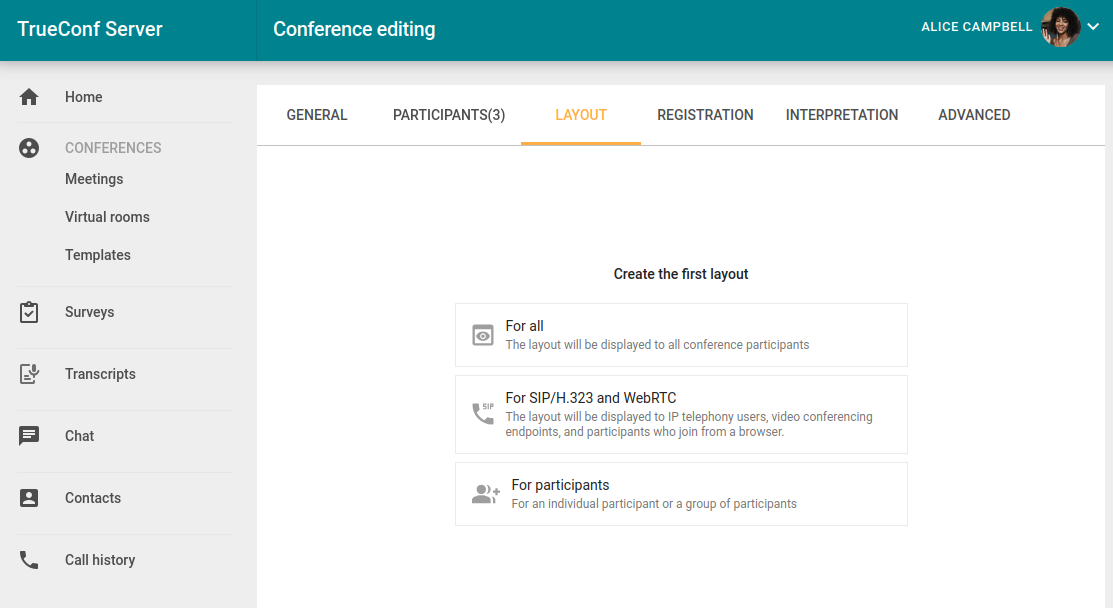Screen dimensions: 1113x608
Task: Click the Contacts card icon
Action: pos(29,498)
